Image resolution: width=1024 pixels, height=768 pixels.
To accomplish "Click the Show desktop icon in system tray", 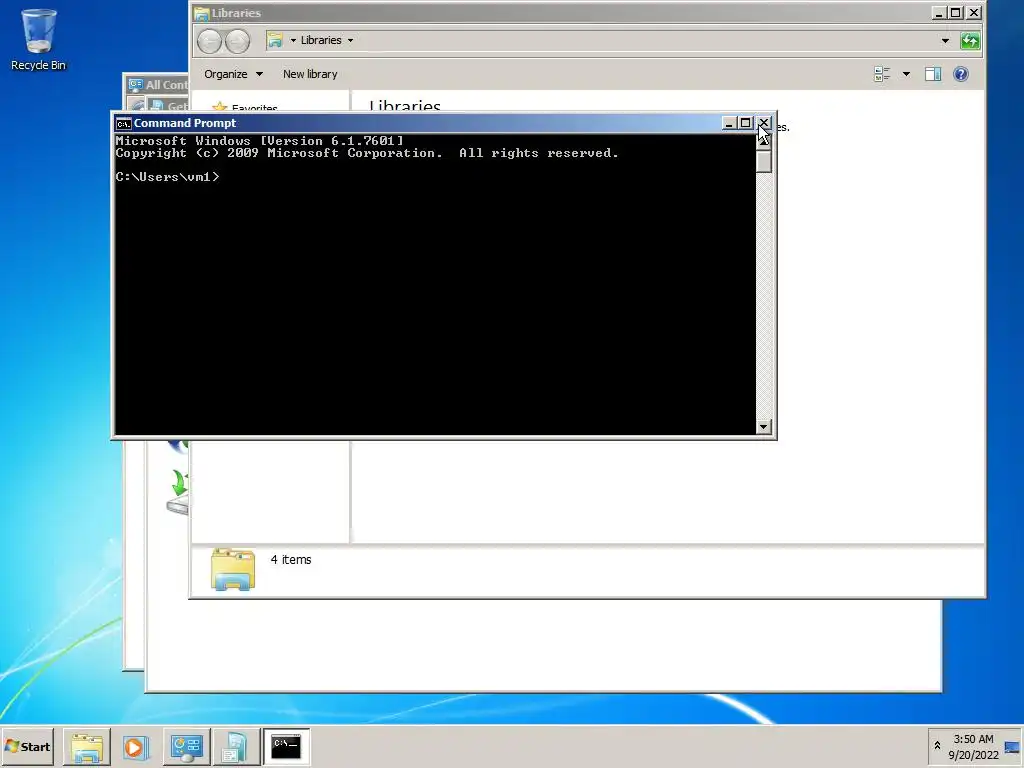I will (x=1012, y=747).
